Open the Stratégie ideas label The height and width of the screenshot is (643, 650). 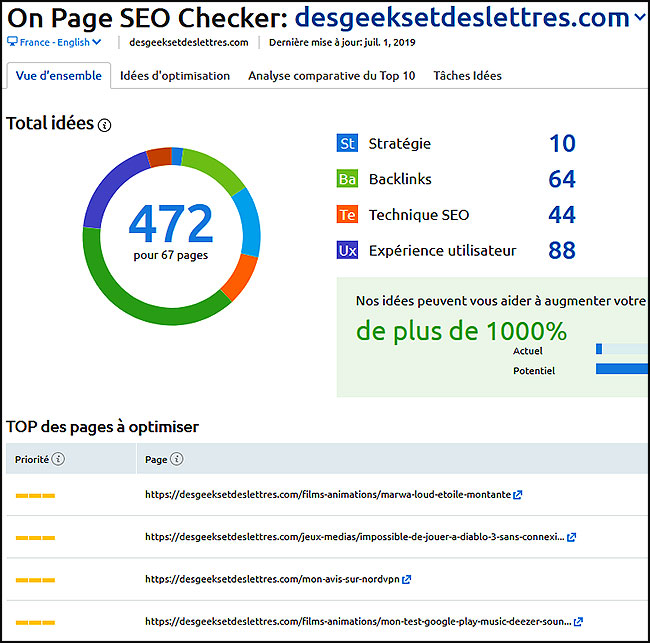tap(400, 144)
